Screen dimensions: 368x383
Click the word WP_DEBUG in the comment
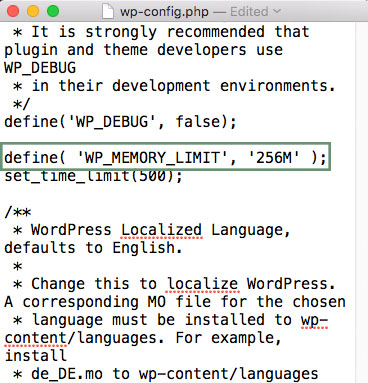pyautogui.click(x=40, y=68)
